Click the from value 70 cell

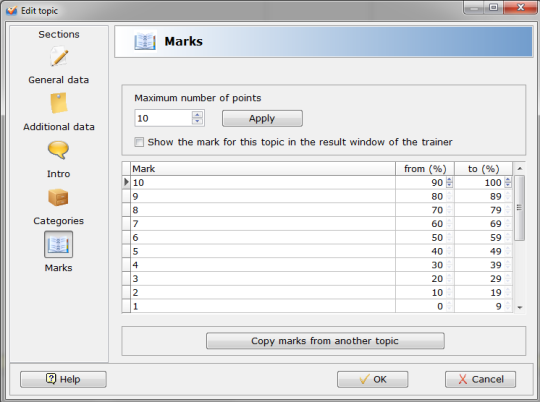(x=425, y=210)
